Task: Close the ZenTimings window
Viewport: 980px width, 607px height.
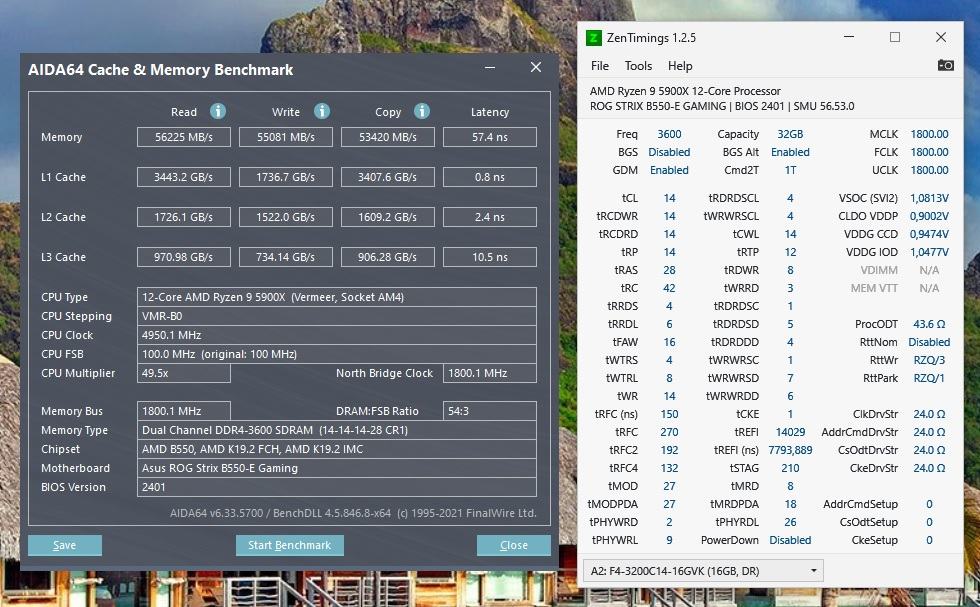Action: (x=941, y=37)
